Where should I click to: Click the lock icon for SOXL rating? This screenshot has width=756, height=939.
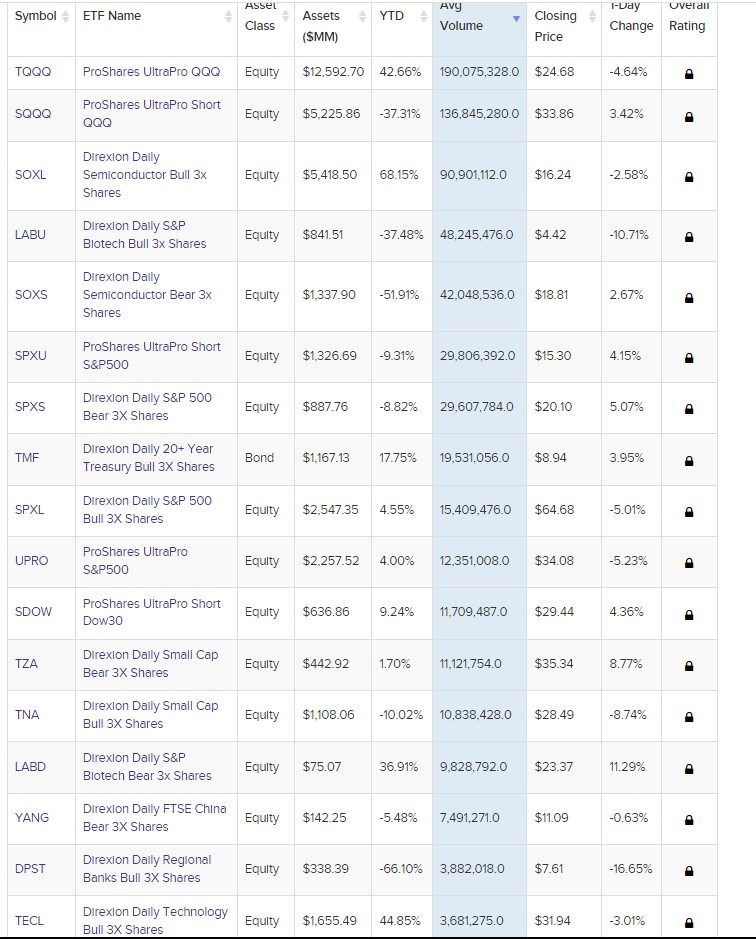(689, 177)
